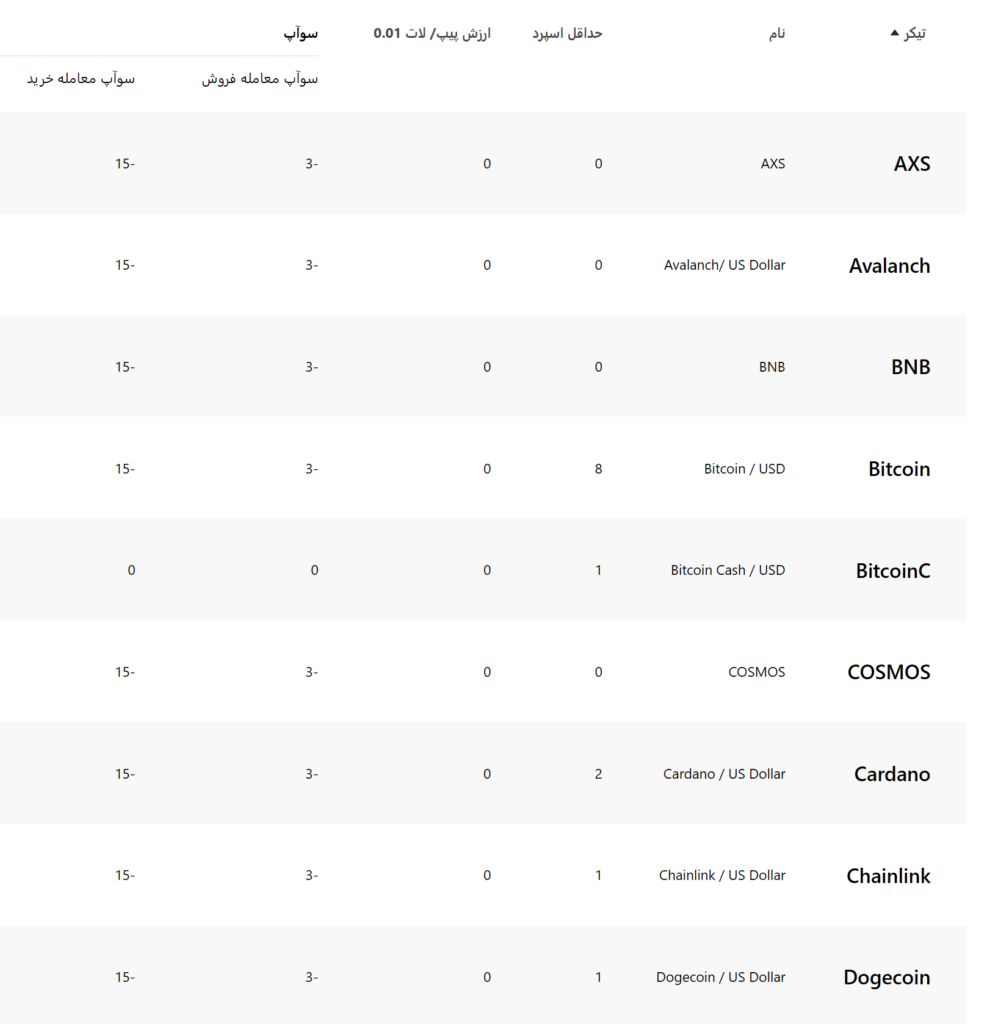This screenshot has width=987, height=1024.
Task: Click the sort arrow next to تیکر header
Action: pos(894,33)
